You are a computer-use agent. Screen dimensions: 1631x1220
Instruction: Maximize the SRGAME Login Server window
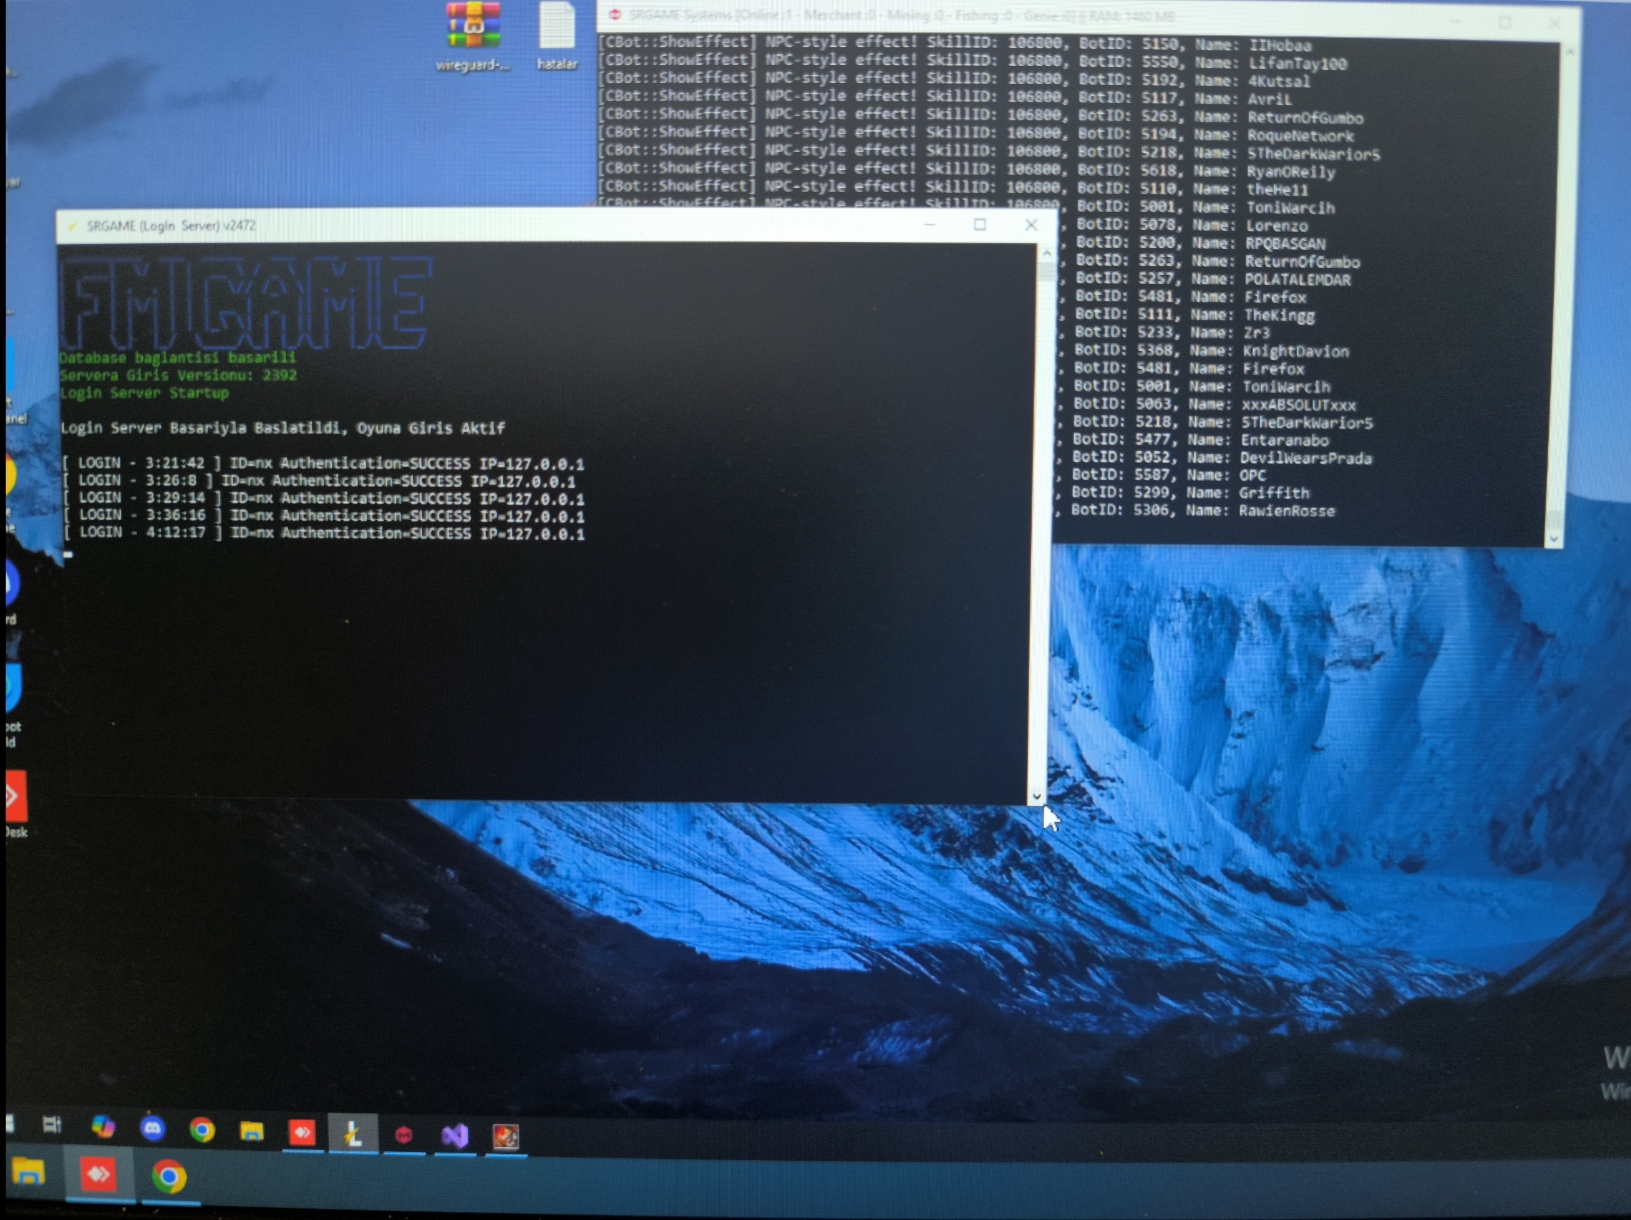click(x=980, y=225)
